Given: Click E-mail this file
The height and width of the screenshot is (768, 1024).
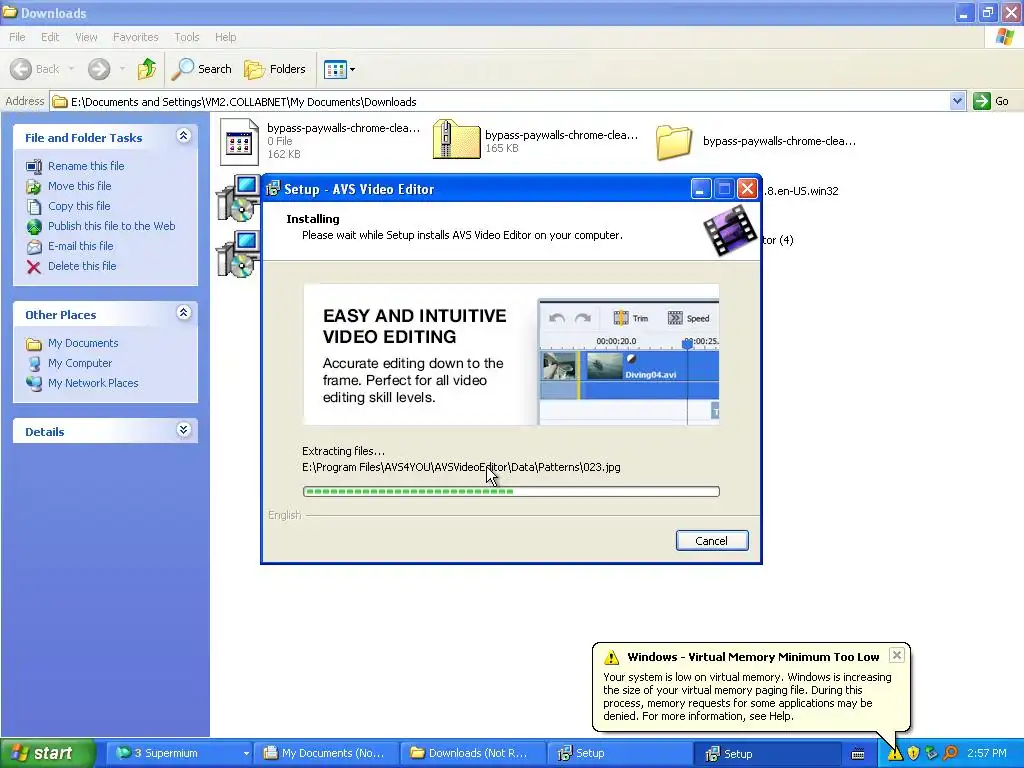Looking at the screenshot, I should 80,246.
